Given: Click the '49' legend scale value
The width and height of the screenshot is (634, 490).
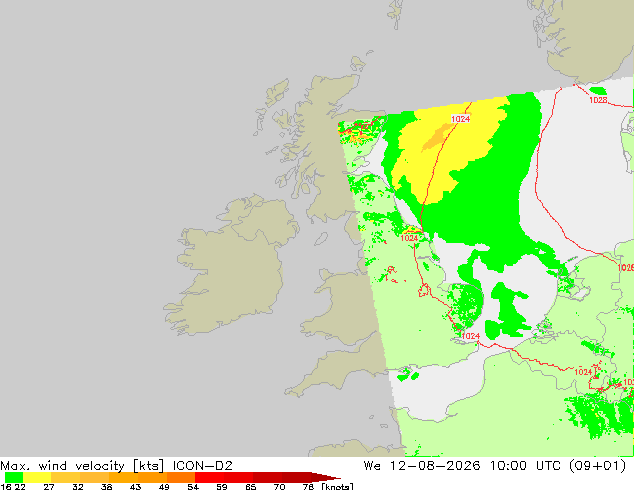Looking at the screenshot, I should (x=164, y=486).
